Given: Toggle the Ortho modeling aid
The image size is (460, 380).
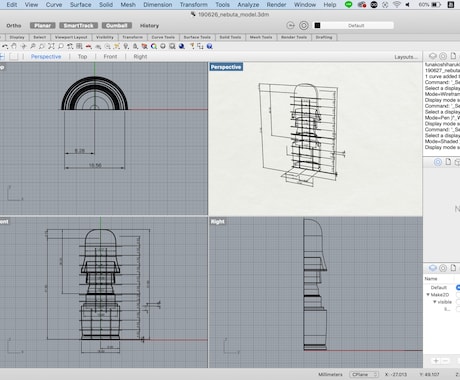Looking at the screenshot, I should (x=14, y=26).
